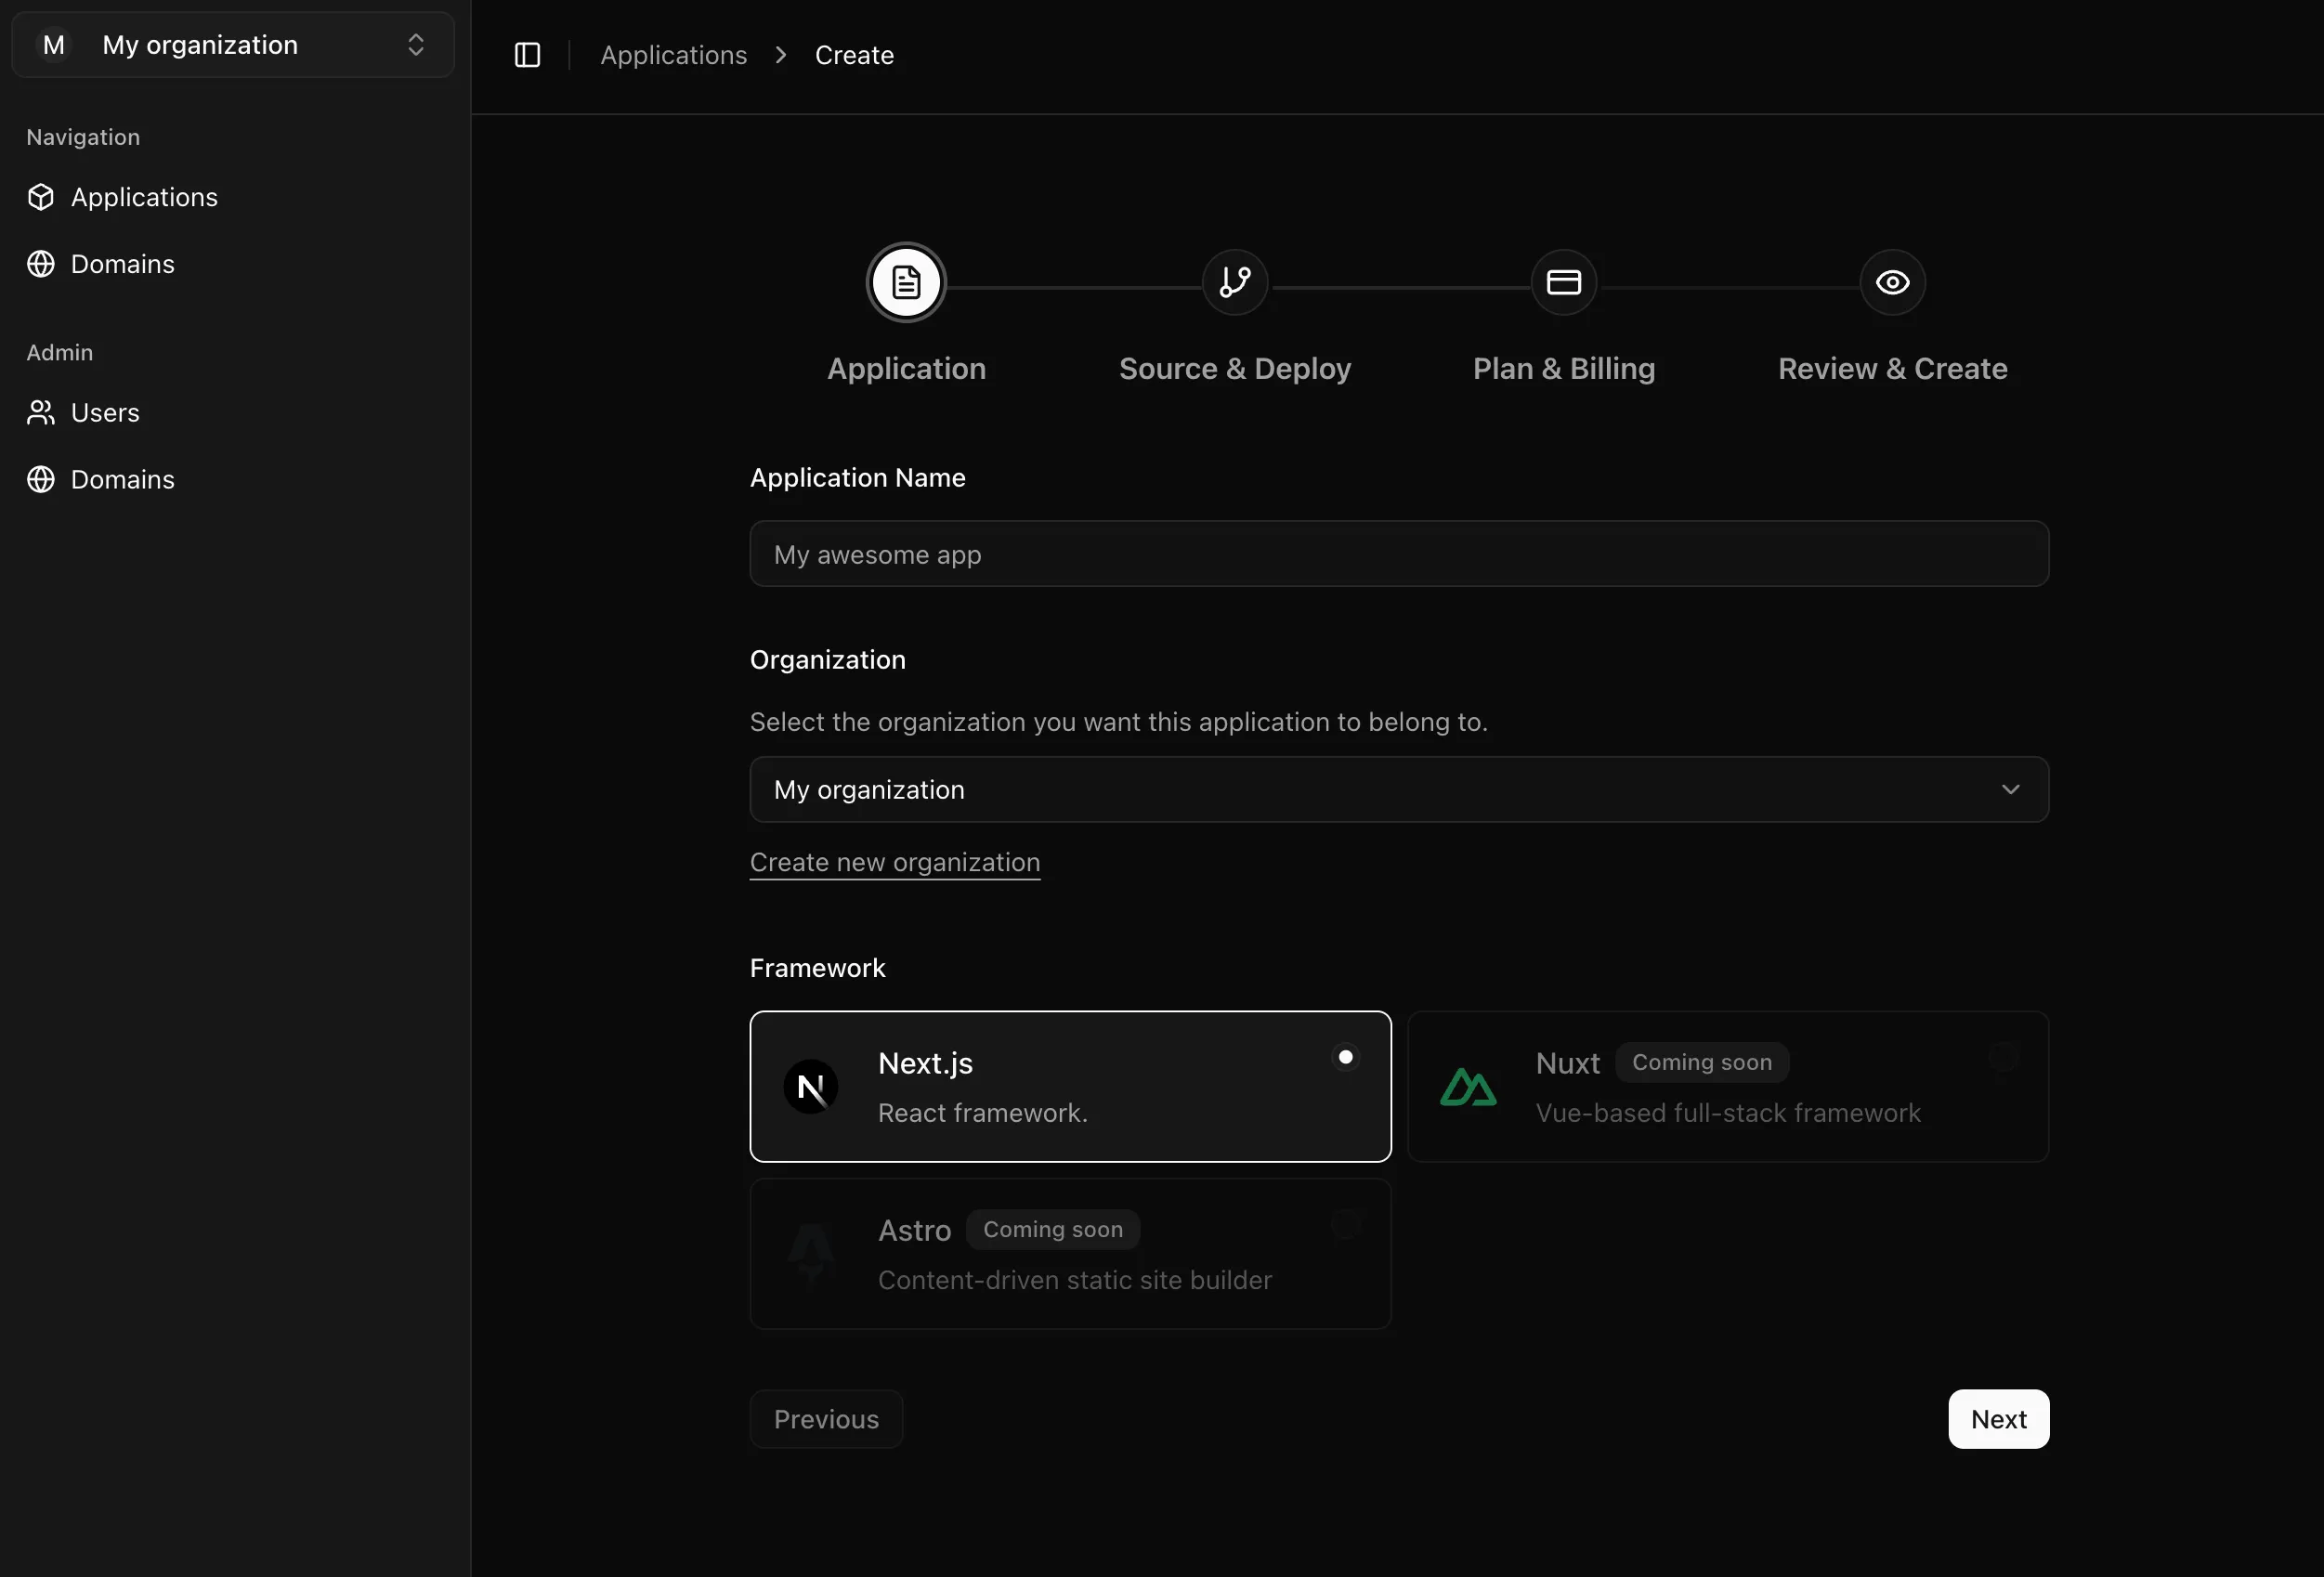The height and width of the screenshot is (1577, 2324).
Task: Click the Review & Create step label
Action: [x=1892, y=369]
